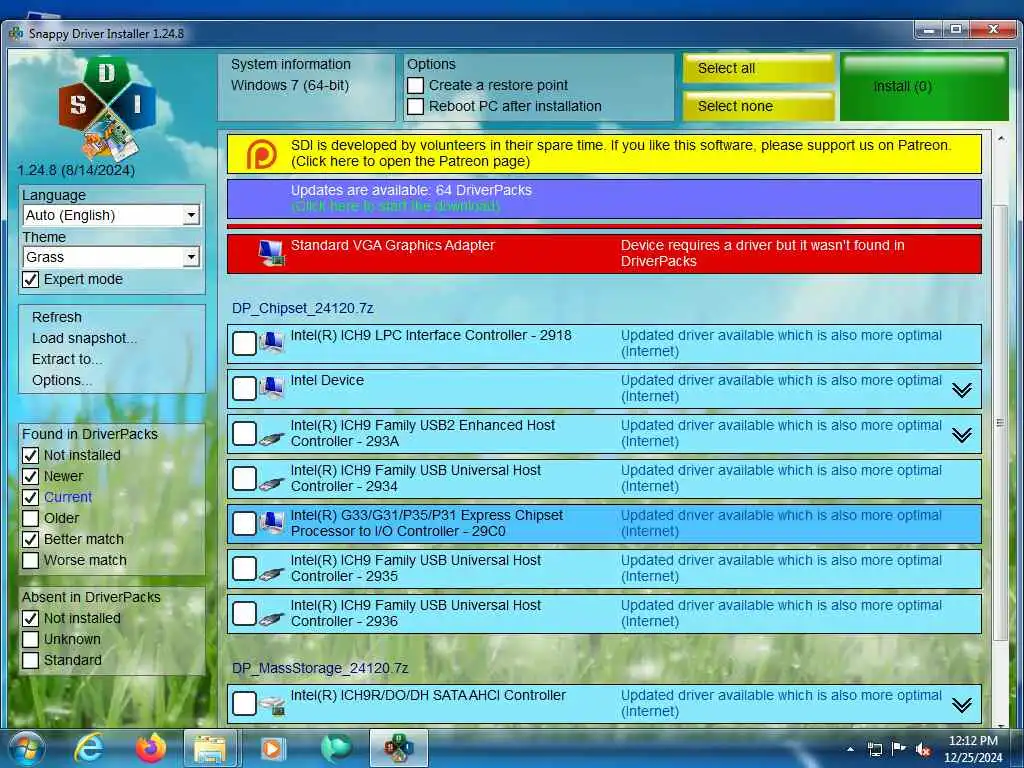Show hidden tray icons arrow
Viewport: 1024px width, 768px height.
850,749
